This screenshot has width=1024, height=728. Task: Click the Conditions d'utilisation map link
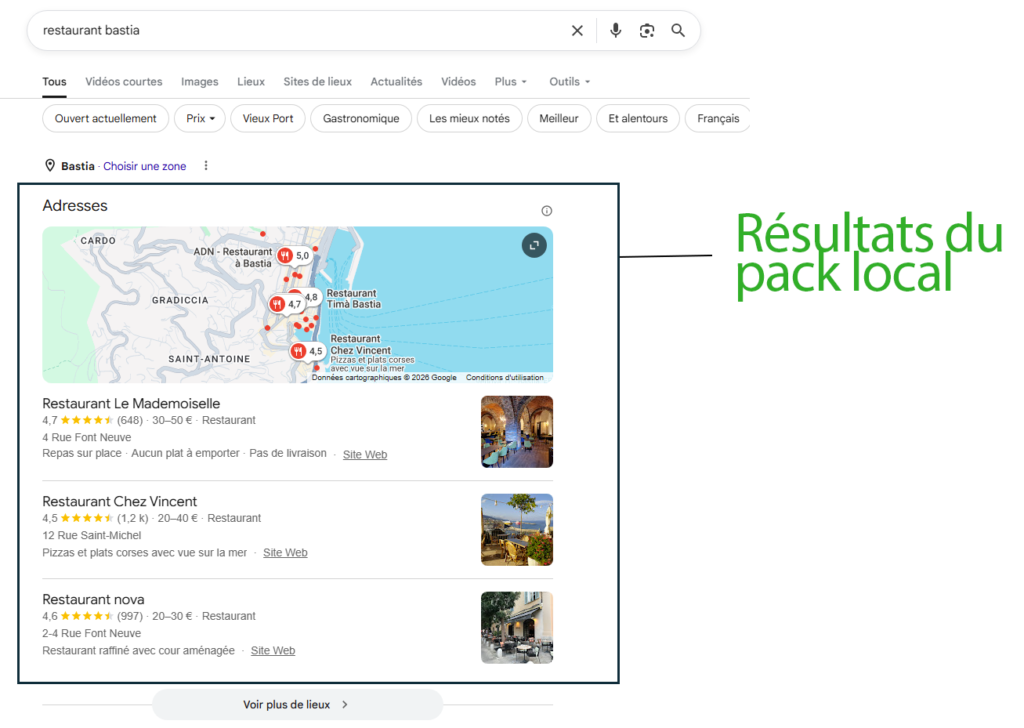tap(505, 377)
